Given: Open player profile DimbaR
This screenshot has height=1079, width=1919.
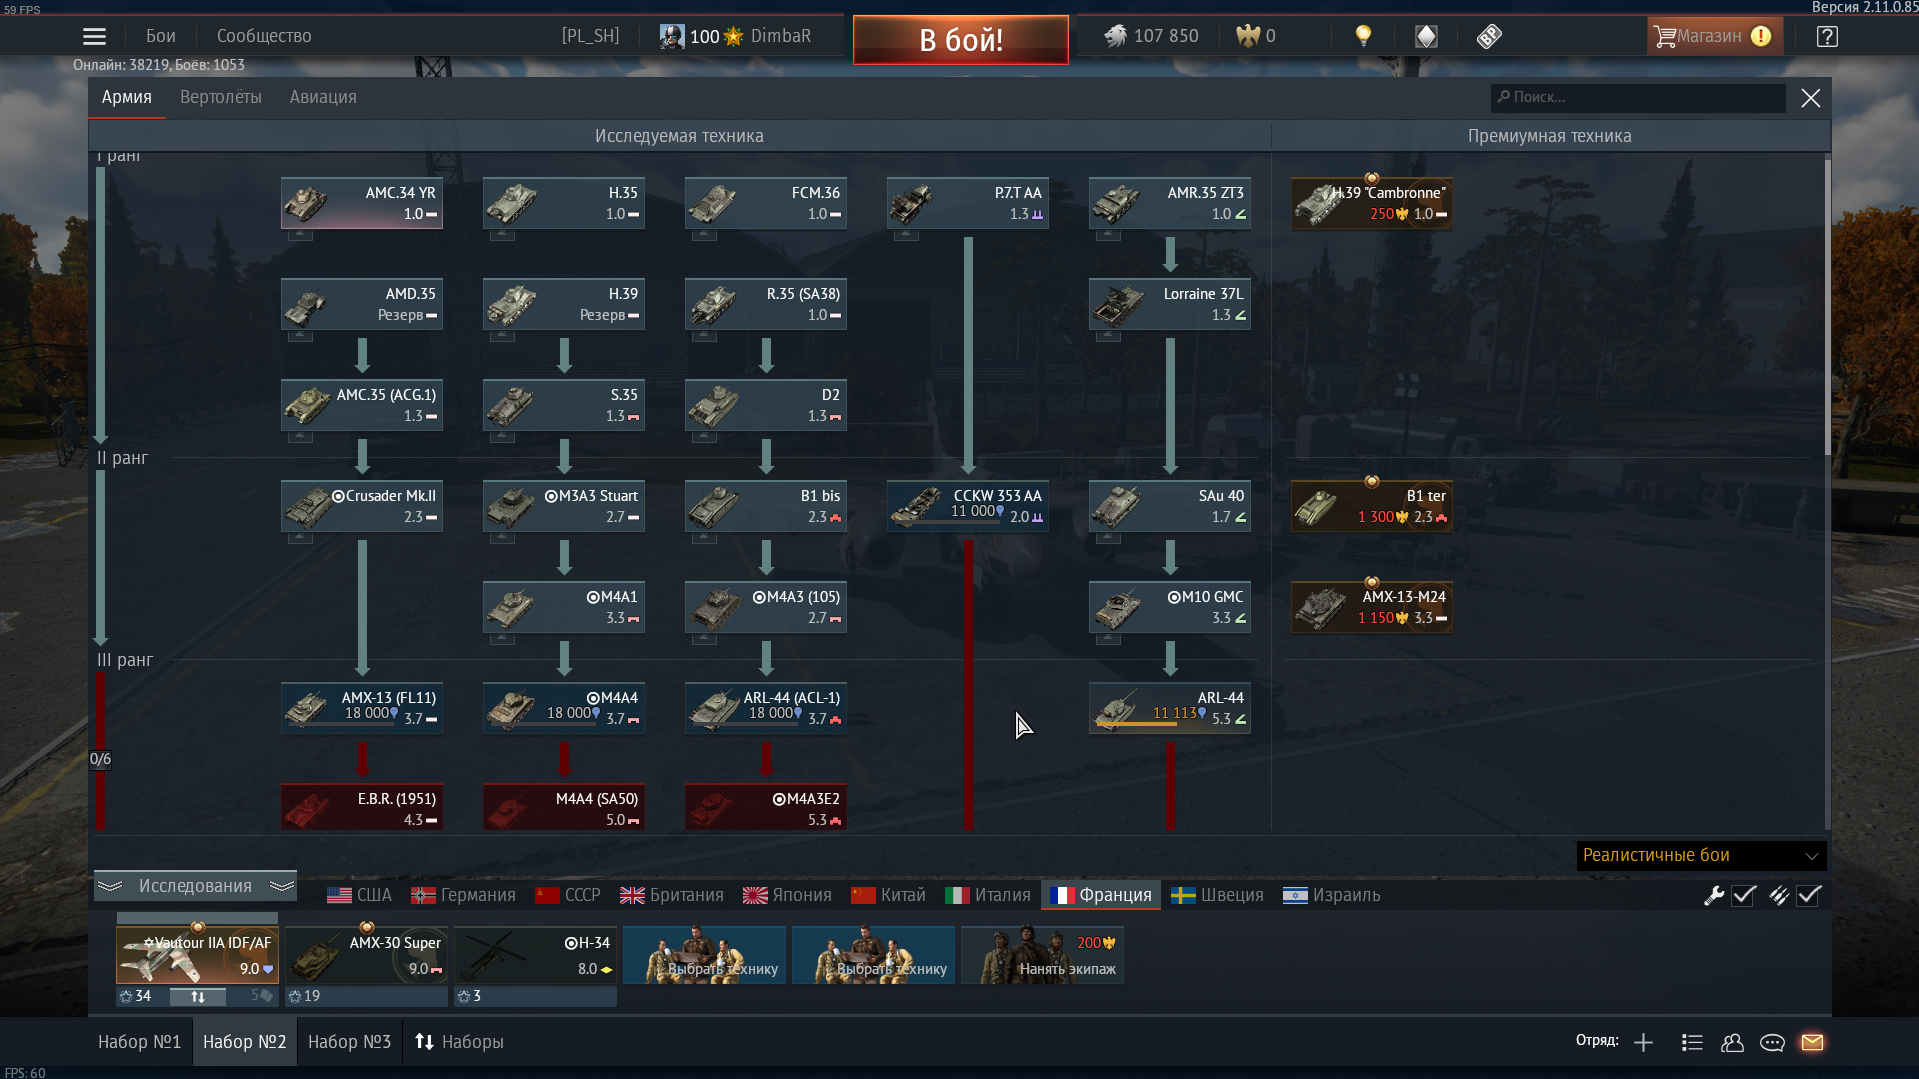Looking at the screenshot, I should pyautogui.click(x=735, y=36).
